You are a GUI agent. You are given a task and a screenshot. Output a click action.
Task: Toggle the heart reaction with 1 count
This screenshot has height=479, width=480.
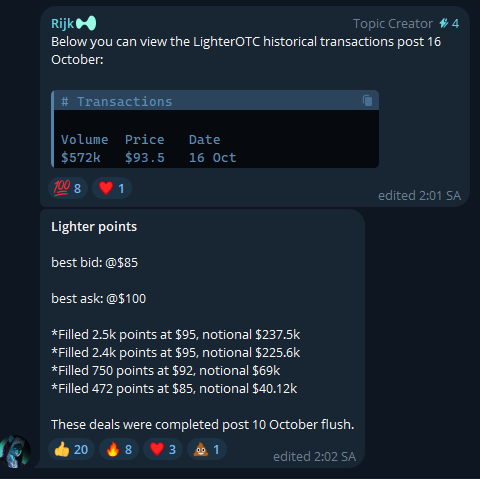(x=112, y=188)
